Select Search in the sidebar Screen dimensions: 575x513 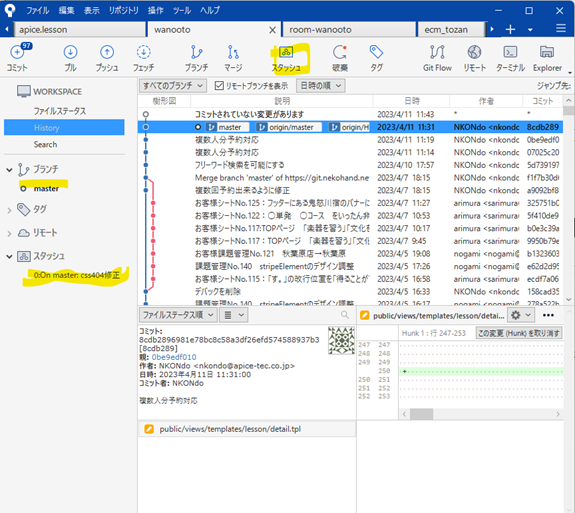45,144
